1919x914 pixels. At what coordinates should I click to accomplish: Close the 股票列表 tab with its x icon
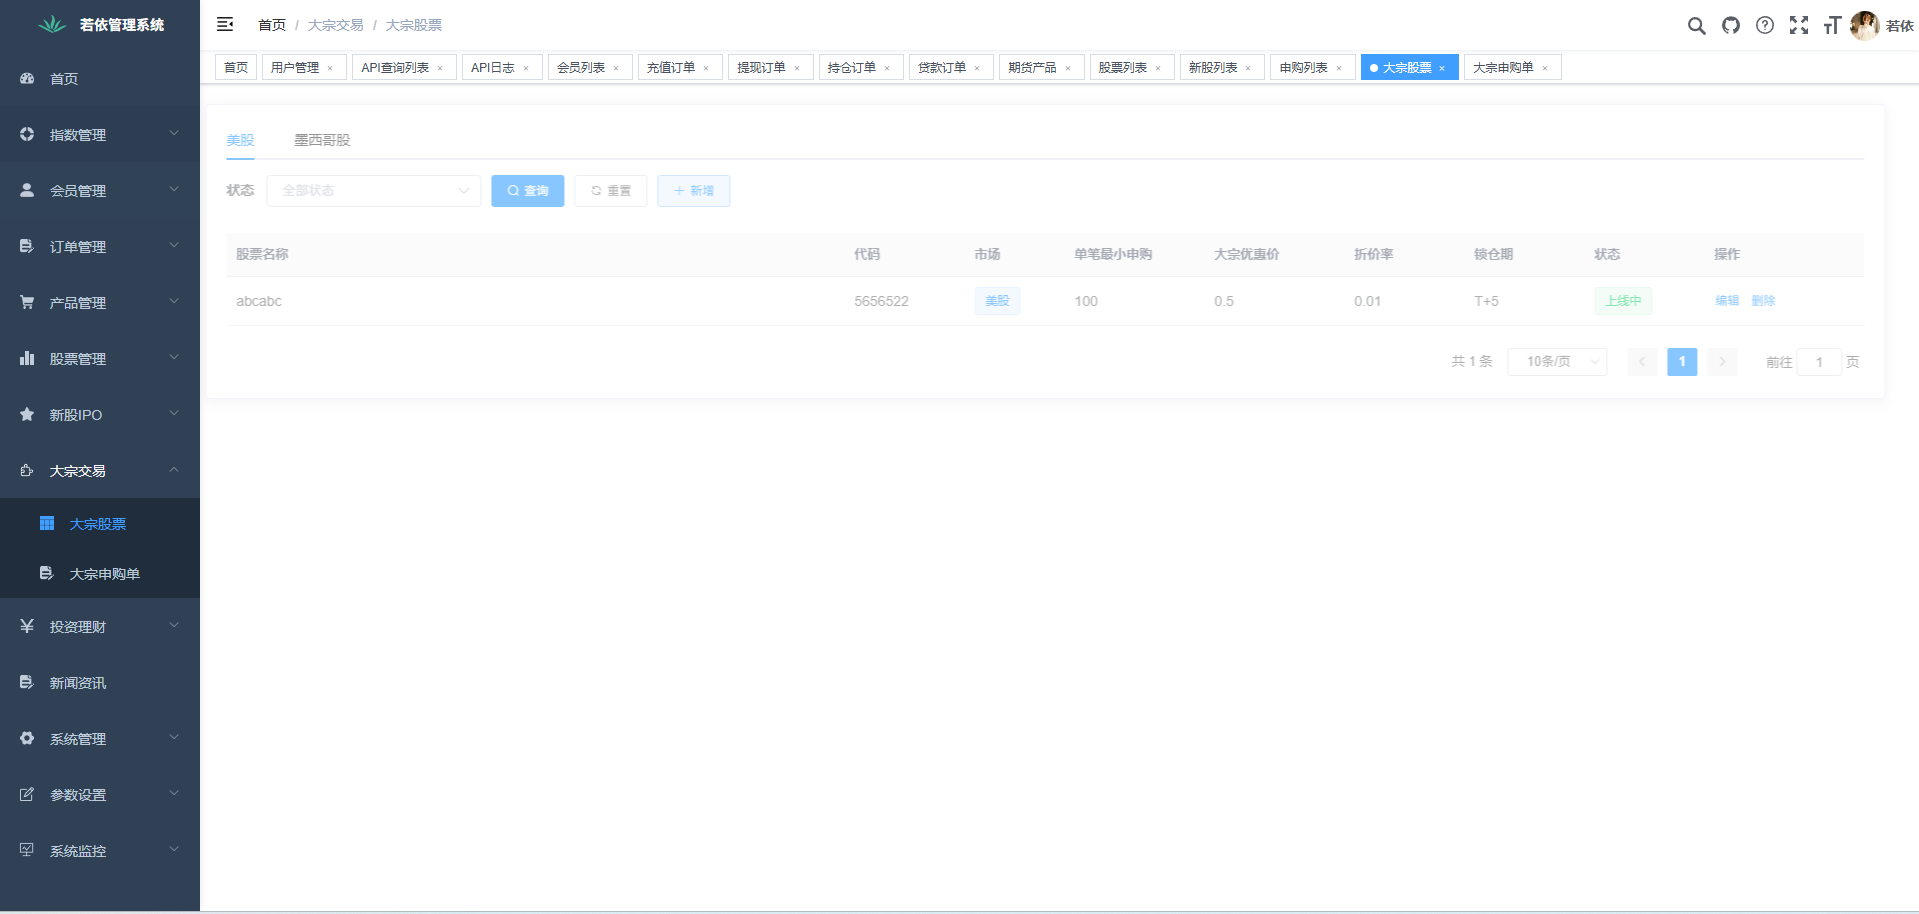point(1158,68)
